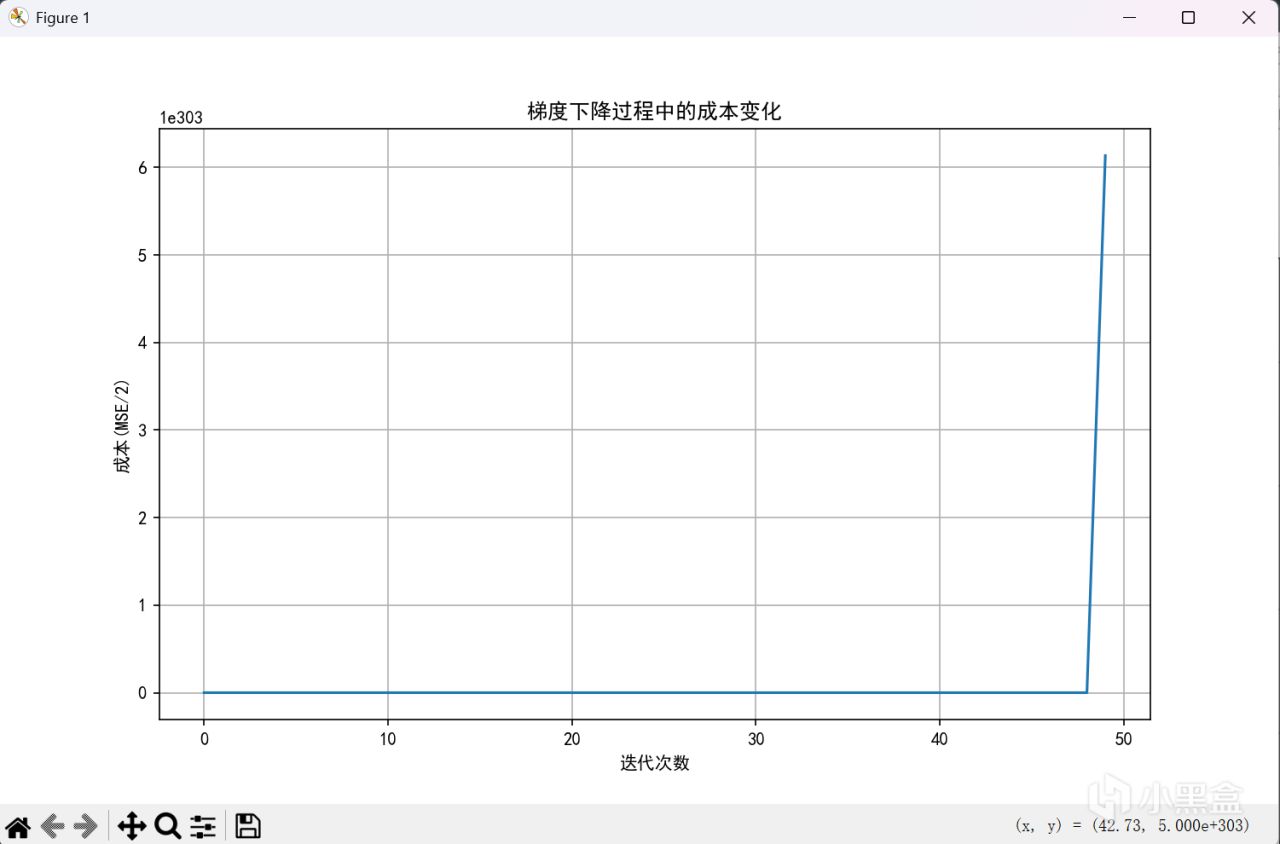Click the y-axis tick label 4
Screen dimensions: 1280x844
[x=143, y=343]
